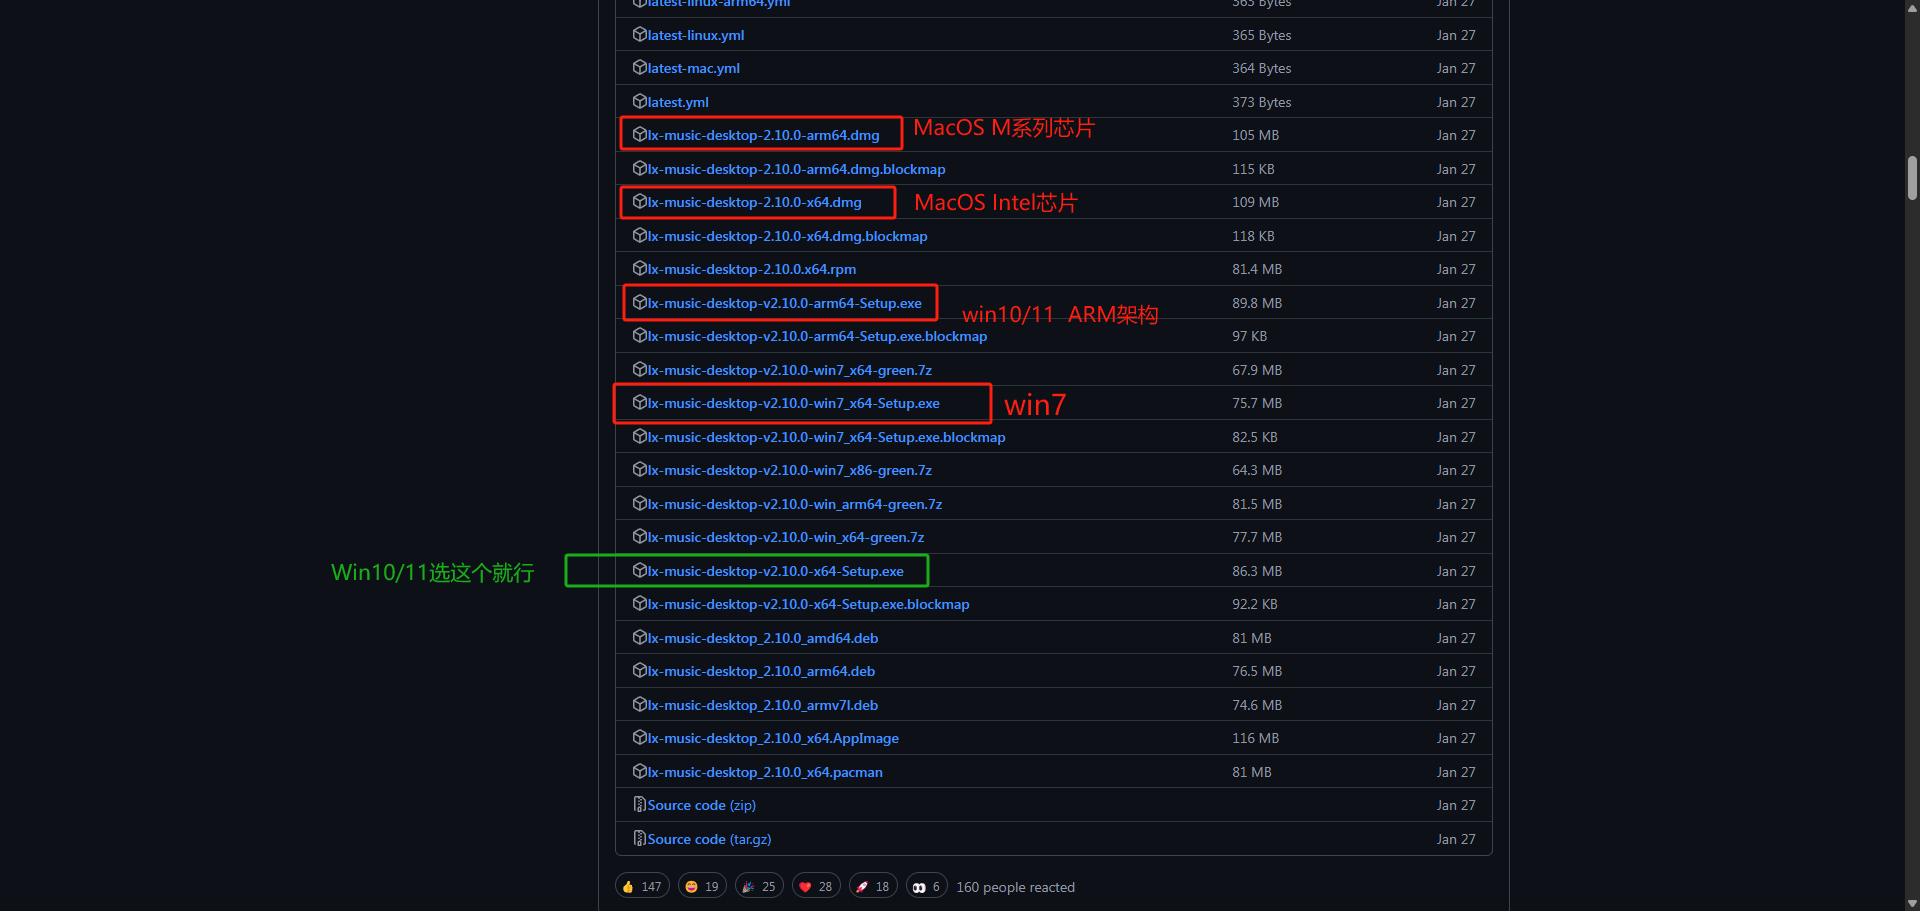Click the eyes reaction with 6 count
This screenshot has height=911, width=1920.
click(926, 887)
